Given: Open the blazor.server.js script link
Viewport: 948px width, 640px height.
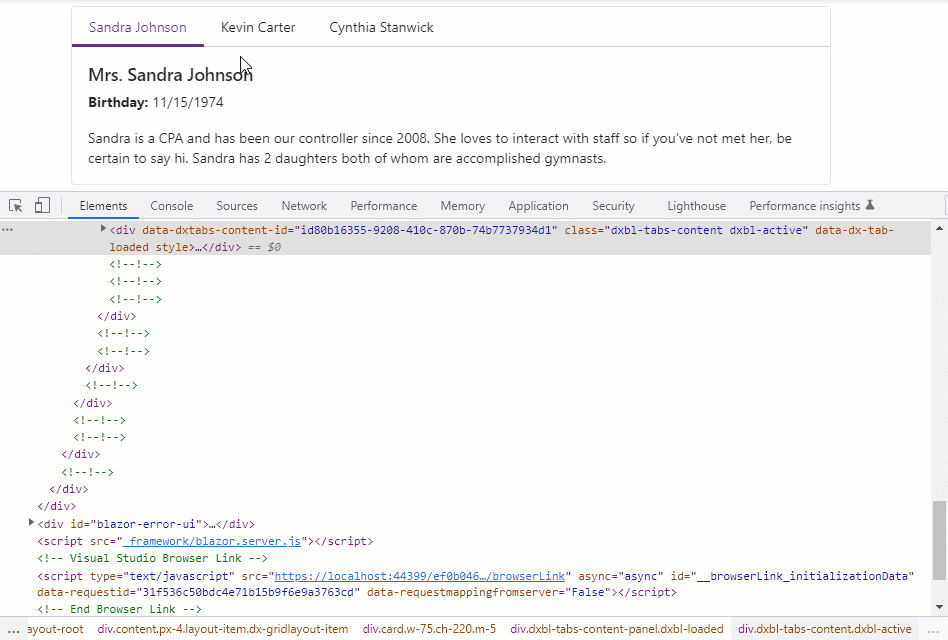Looking at the screenshot, I should click(212, 541).
